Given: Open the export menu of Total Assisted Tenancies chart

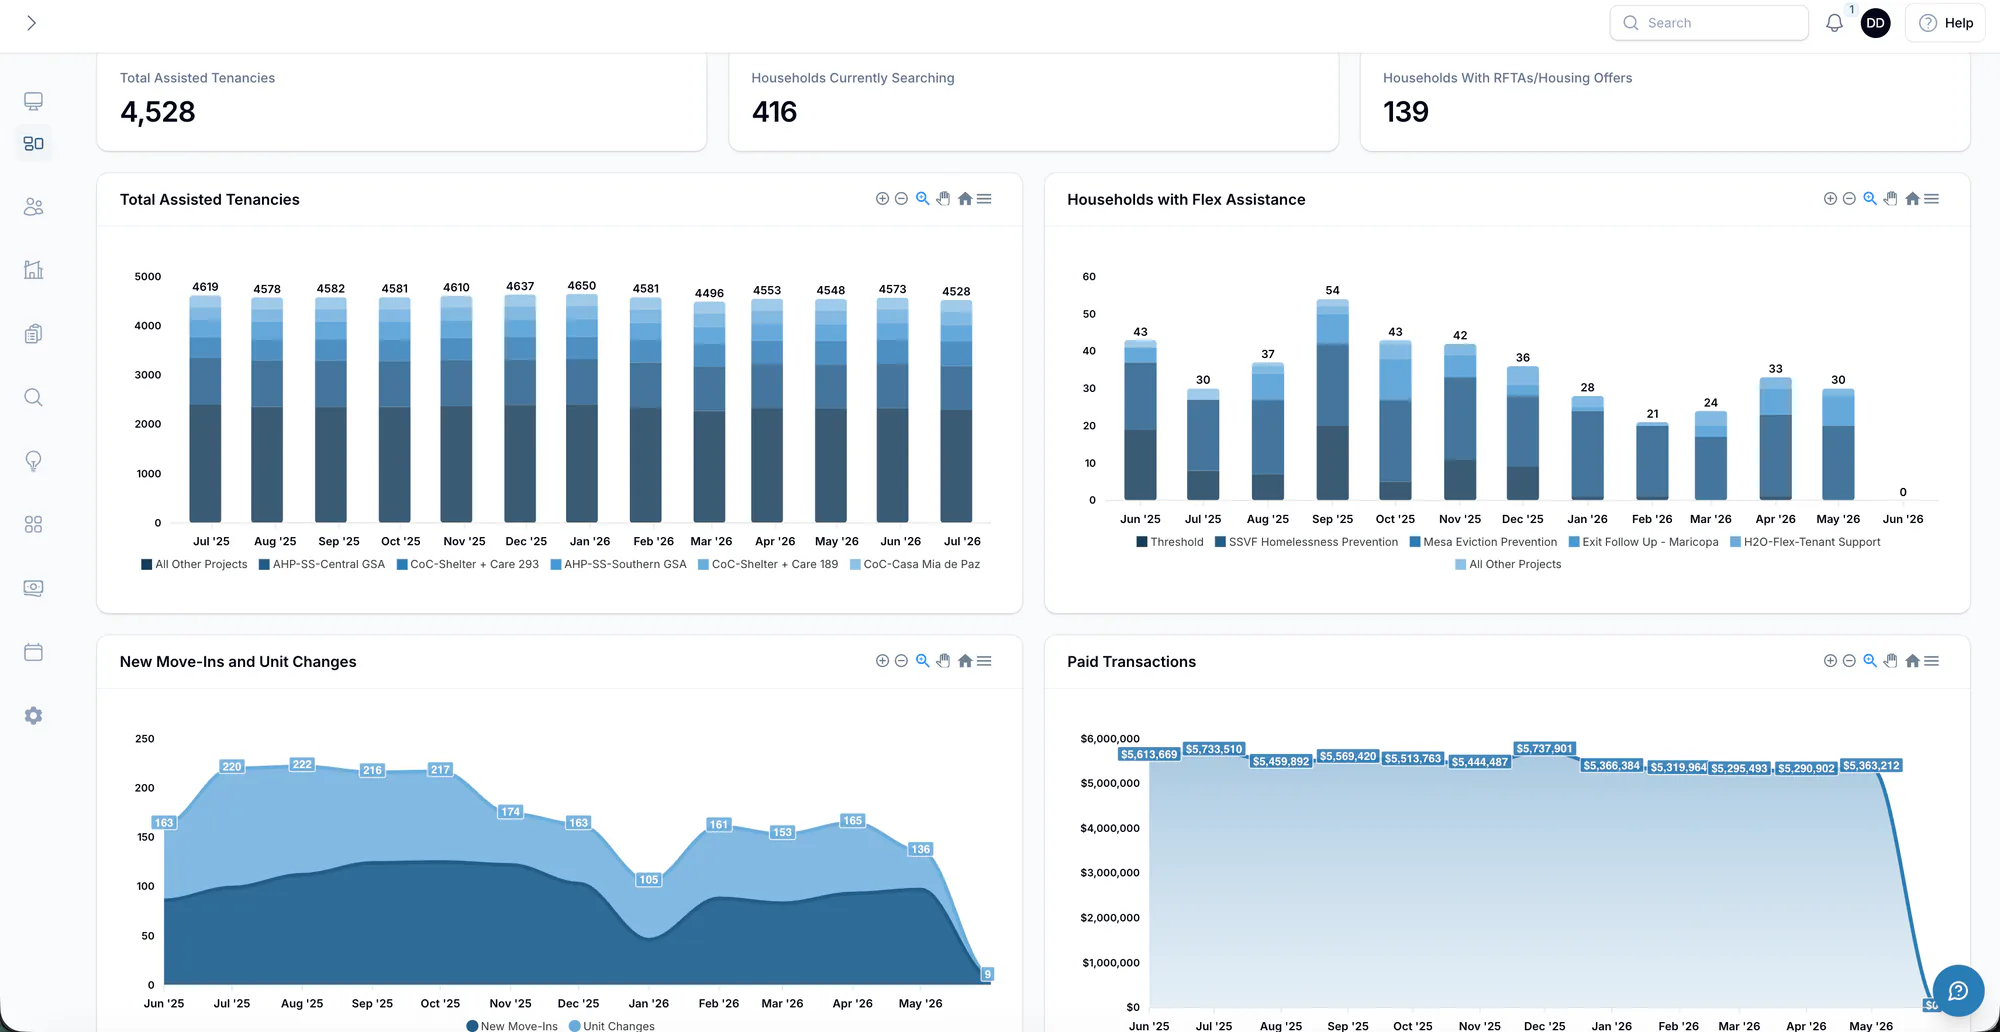Looking at the screenshot, I should coord(984,199).
